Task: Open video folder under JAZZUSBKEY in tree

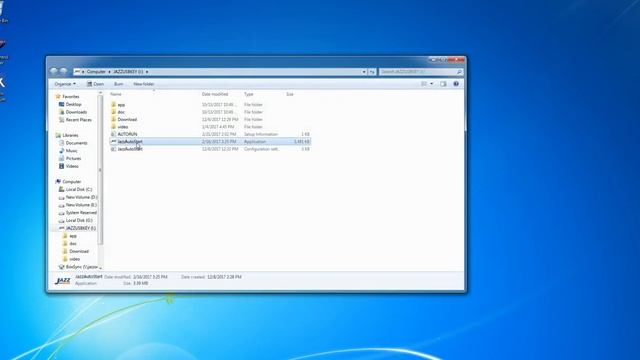Action: point(74,259)
